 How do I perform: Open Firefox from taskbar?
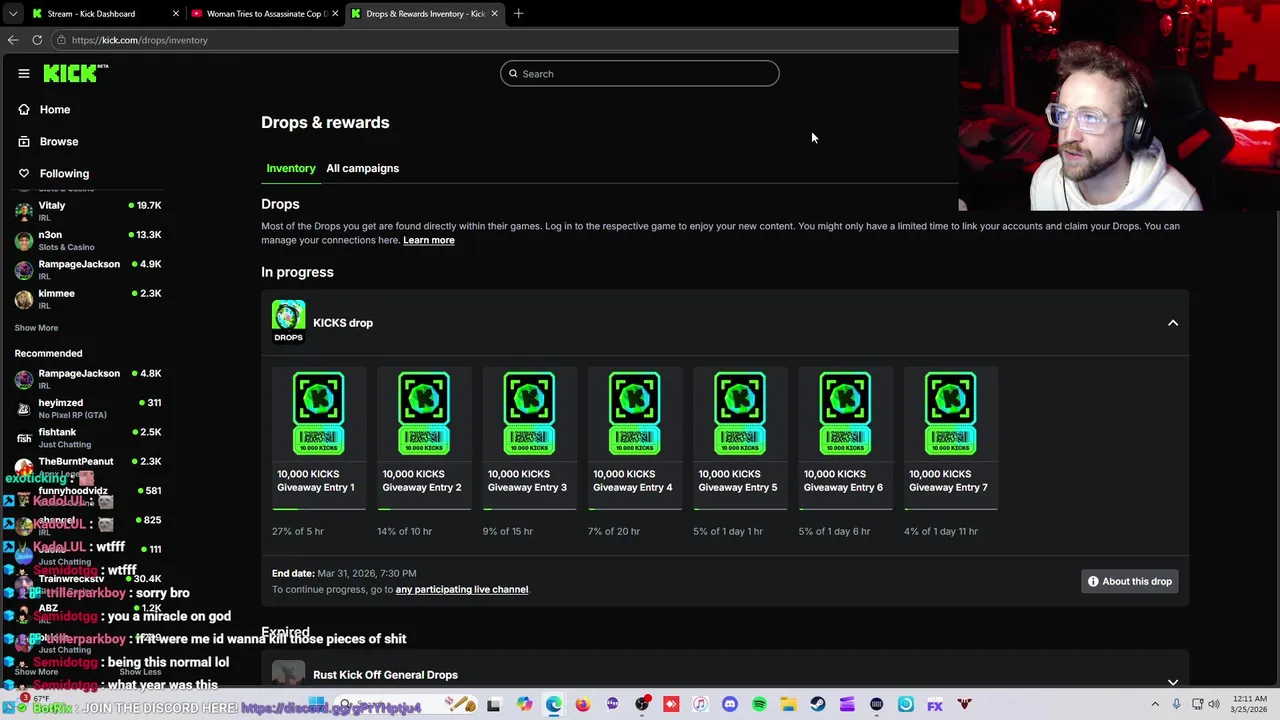[583, 705]
